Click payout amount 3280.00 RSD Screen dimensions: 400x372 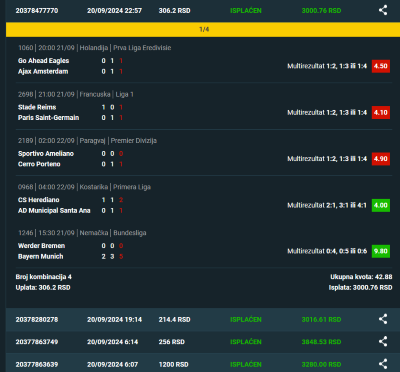[x=321, y=364]
